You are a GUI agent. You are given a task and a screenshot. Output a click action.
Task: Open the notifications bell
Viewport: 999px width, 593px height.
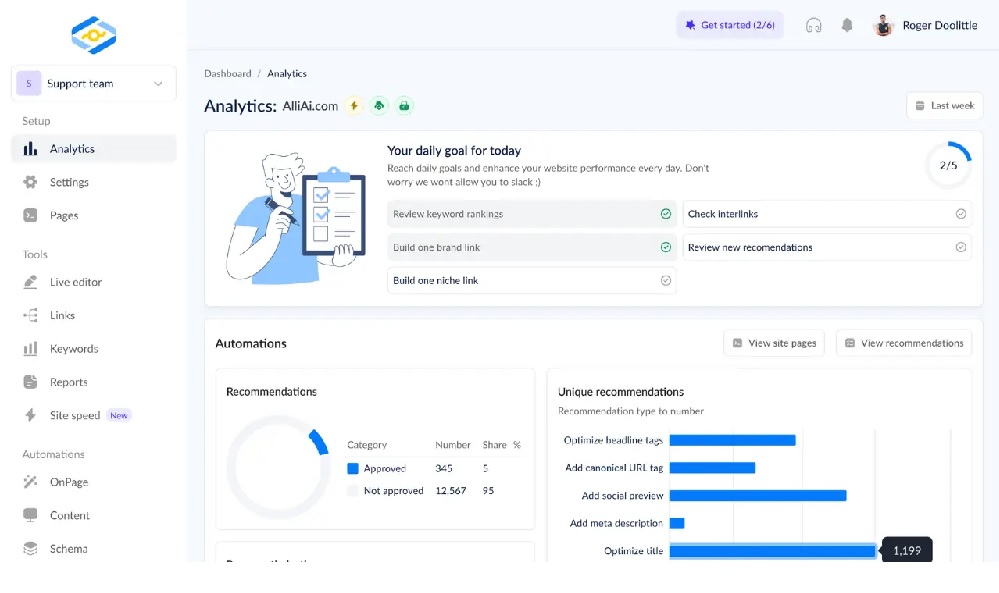(x=847, y=26)
